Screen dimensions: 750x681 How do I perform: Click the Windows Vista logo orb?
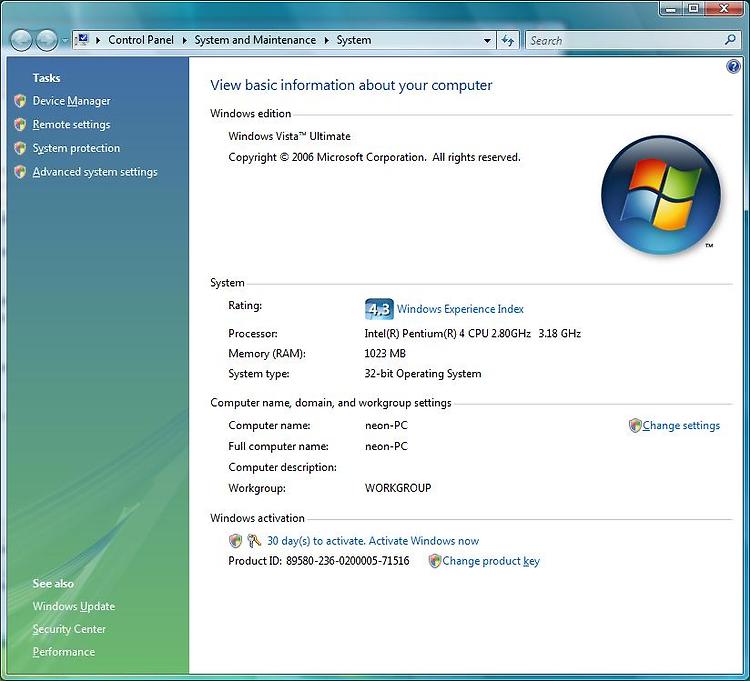pos(661,195)
